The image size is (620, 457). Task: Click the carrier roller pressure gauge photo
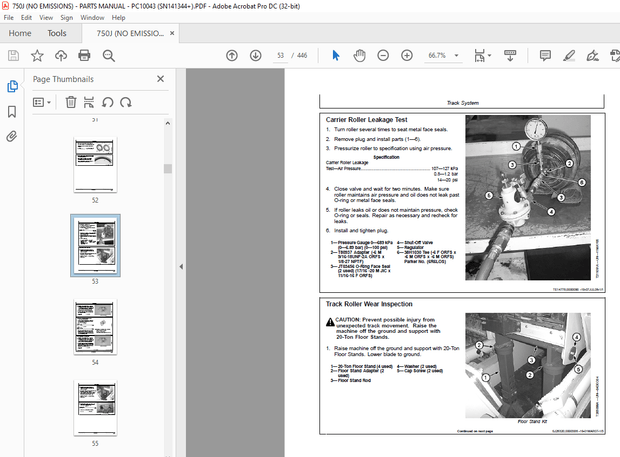pos(528,198)
